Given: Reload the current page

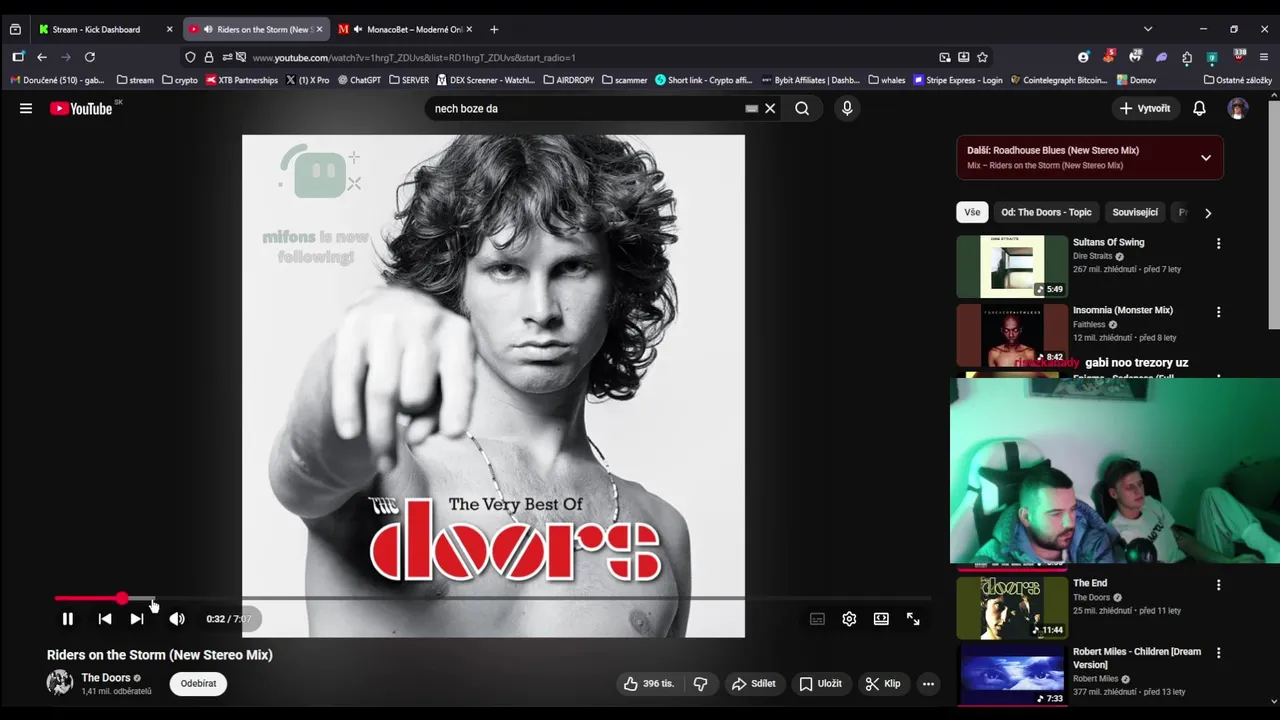Looking at the screenshot, I should 90,57.
